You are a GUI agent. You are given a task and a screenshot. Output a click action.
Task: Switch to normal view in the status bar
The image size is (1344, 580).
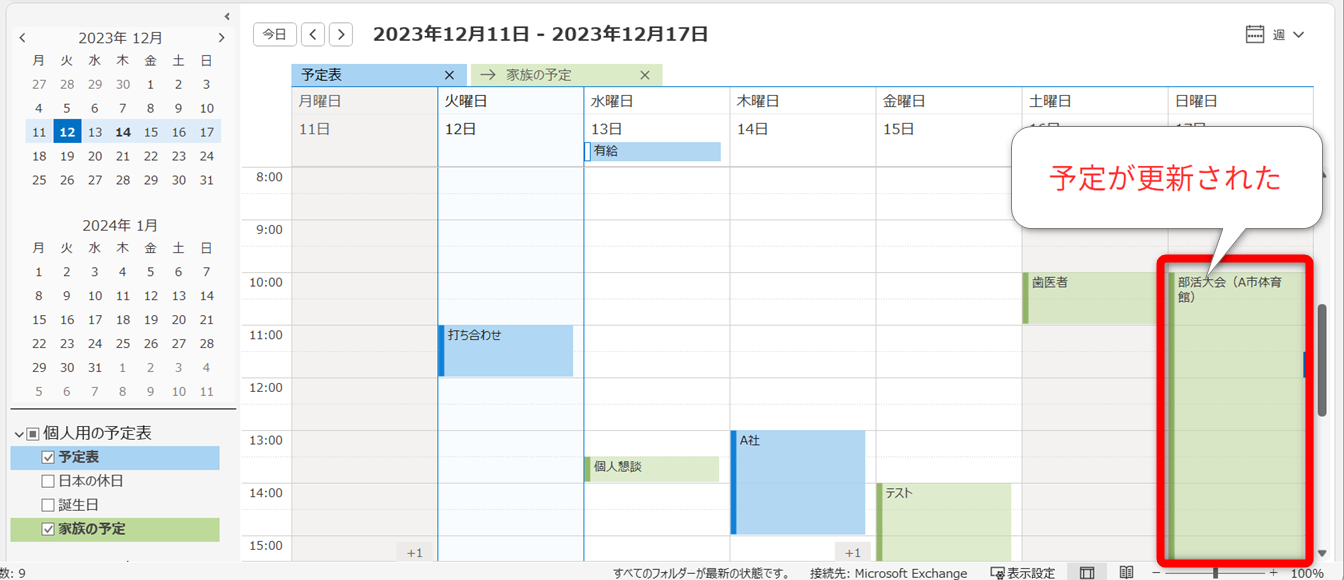[1087, 573]
